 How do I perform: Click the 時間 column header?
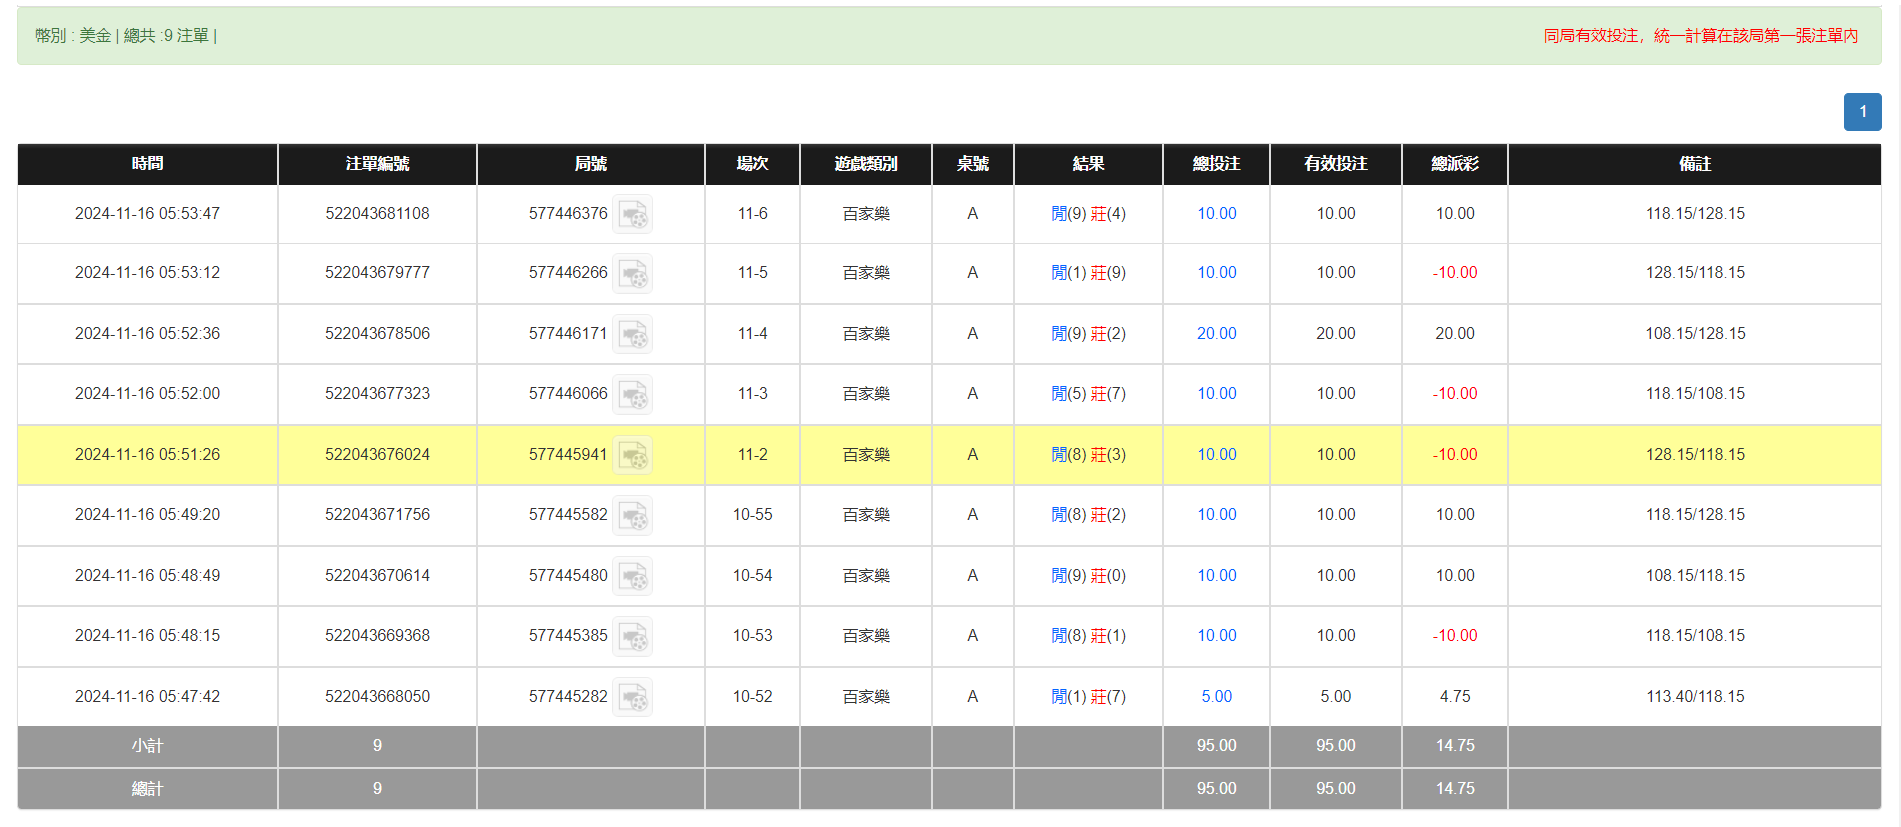[x=147, y=164]
